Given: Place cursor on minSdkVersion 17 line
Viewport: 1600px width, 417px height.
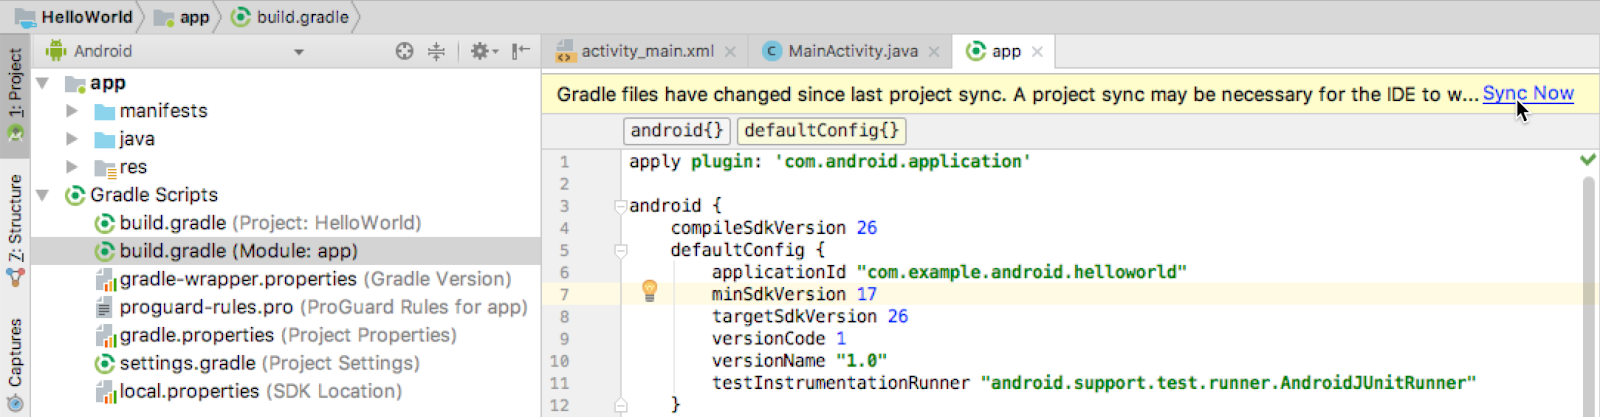Looking at the screenshot, I should tap(794, 294).
